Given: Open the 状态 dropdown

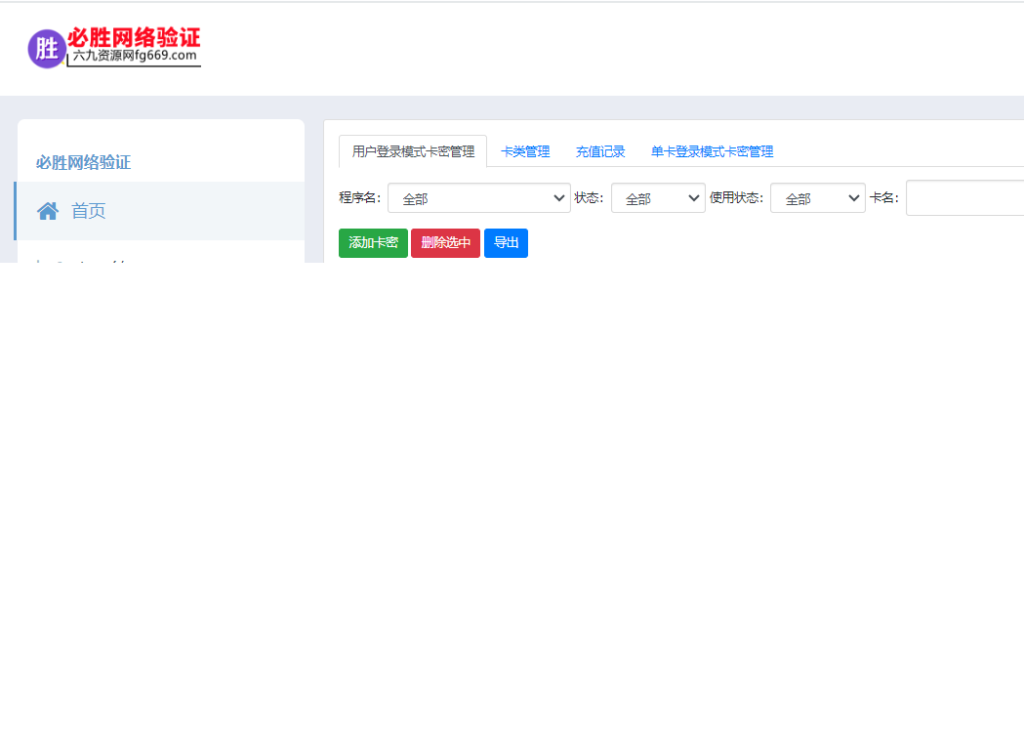Looking at the screenshot, I should click(x=657, y=198).
